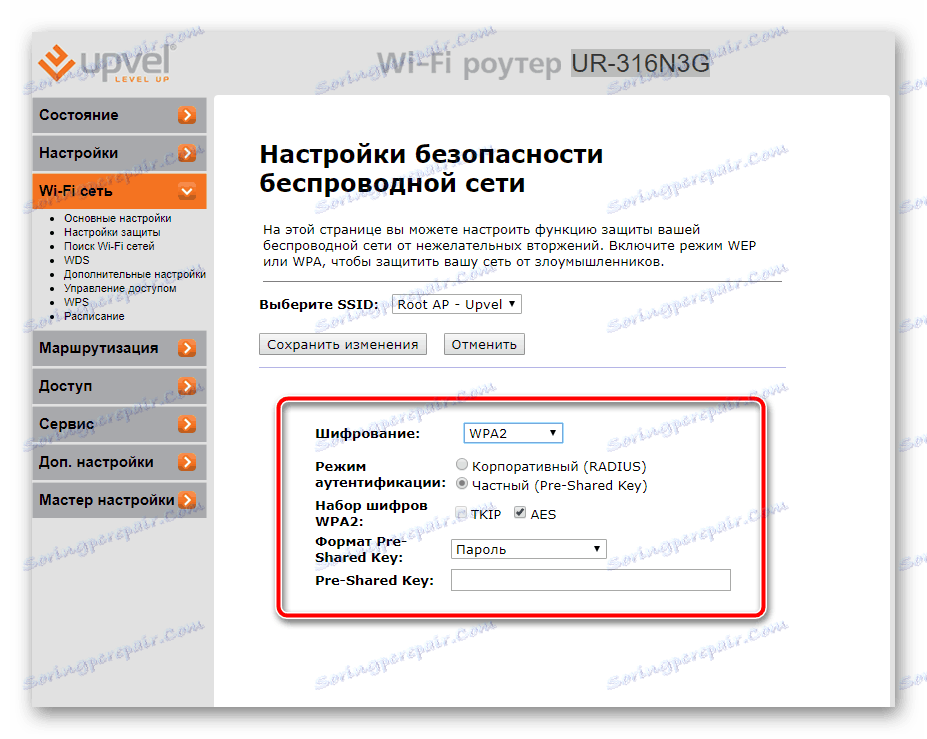
Task: Expand Настройки menu arrow icon
Action: [187, 153]
